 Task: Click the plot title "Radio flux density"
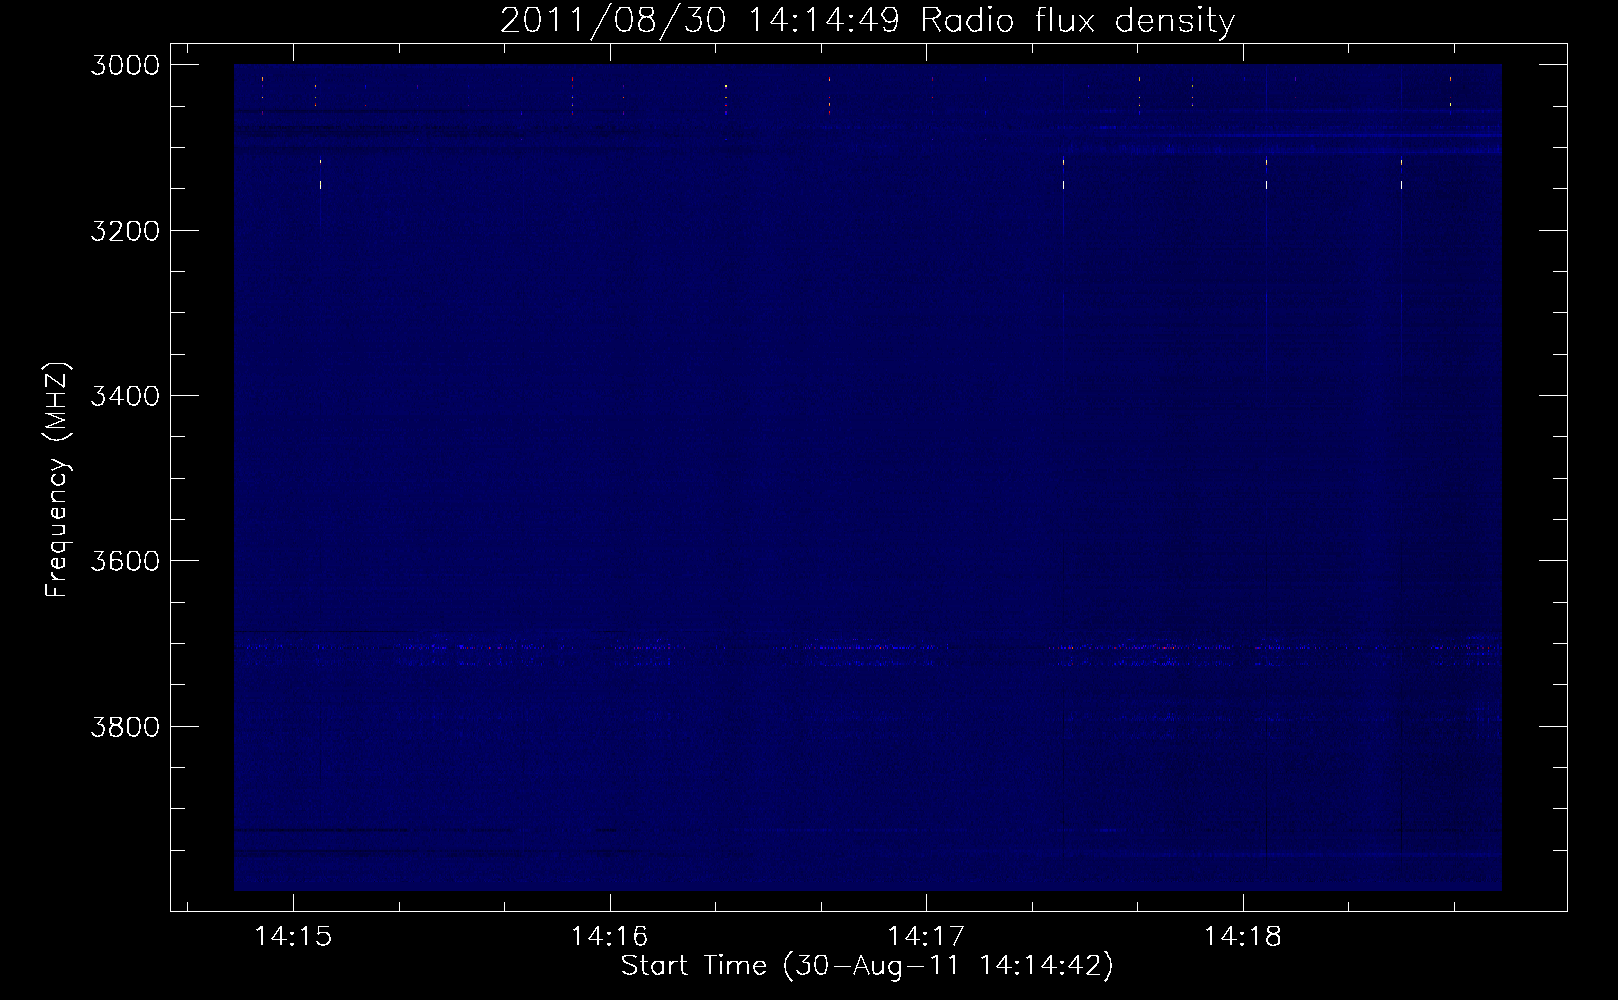coord(1078,21)
